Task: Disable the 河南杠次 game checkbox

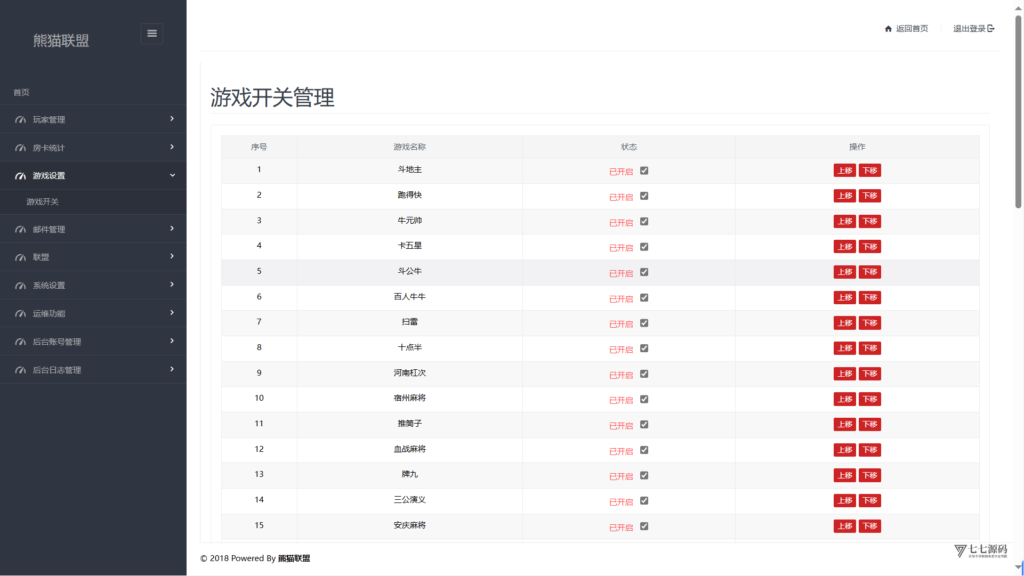Action: pos(644,374)
